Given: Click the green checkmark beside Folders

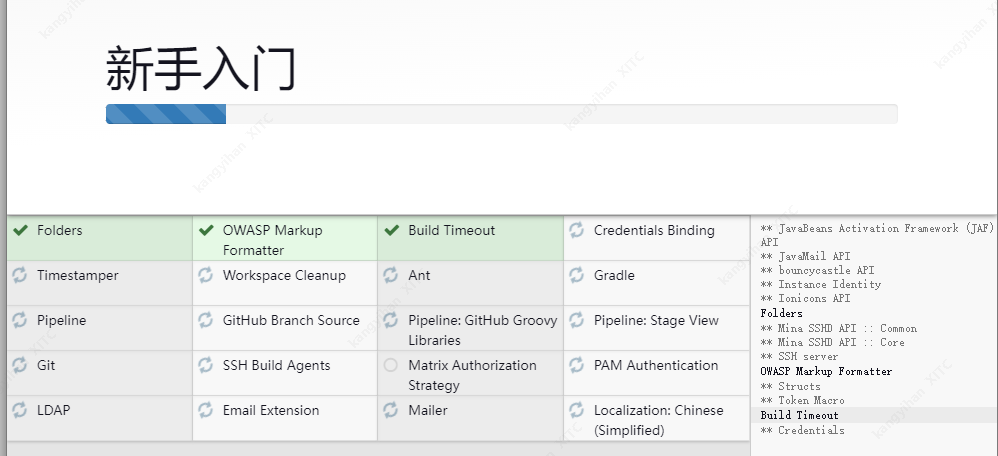Looking at the screenshot, I should point(20,231).
